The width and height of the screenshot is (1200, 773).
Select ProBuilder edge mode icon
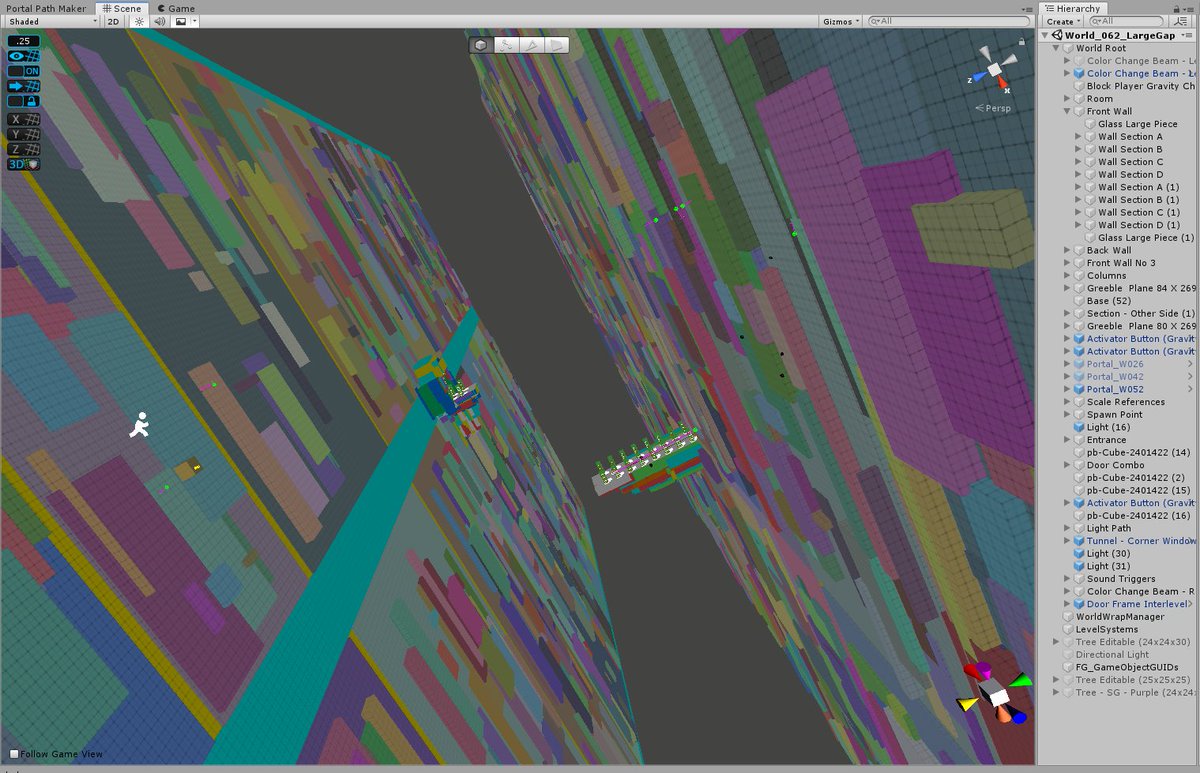(531, 45)
